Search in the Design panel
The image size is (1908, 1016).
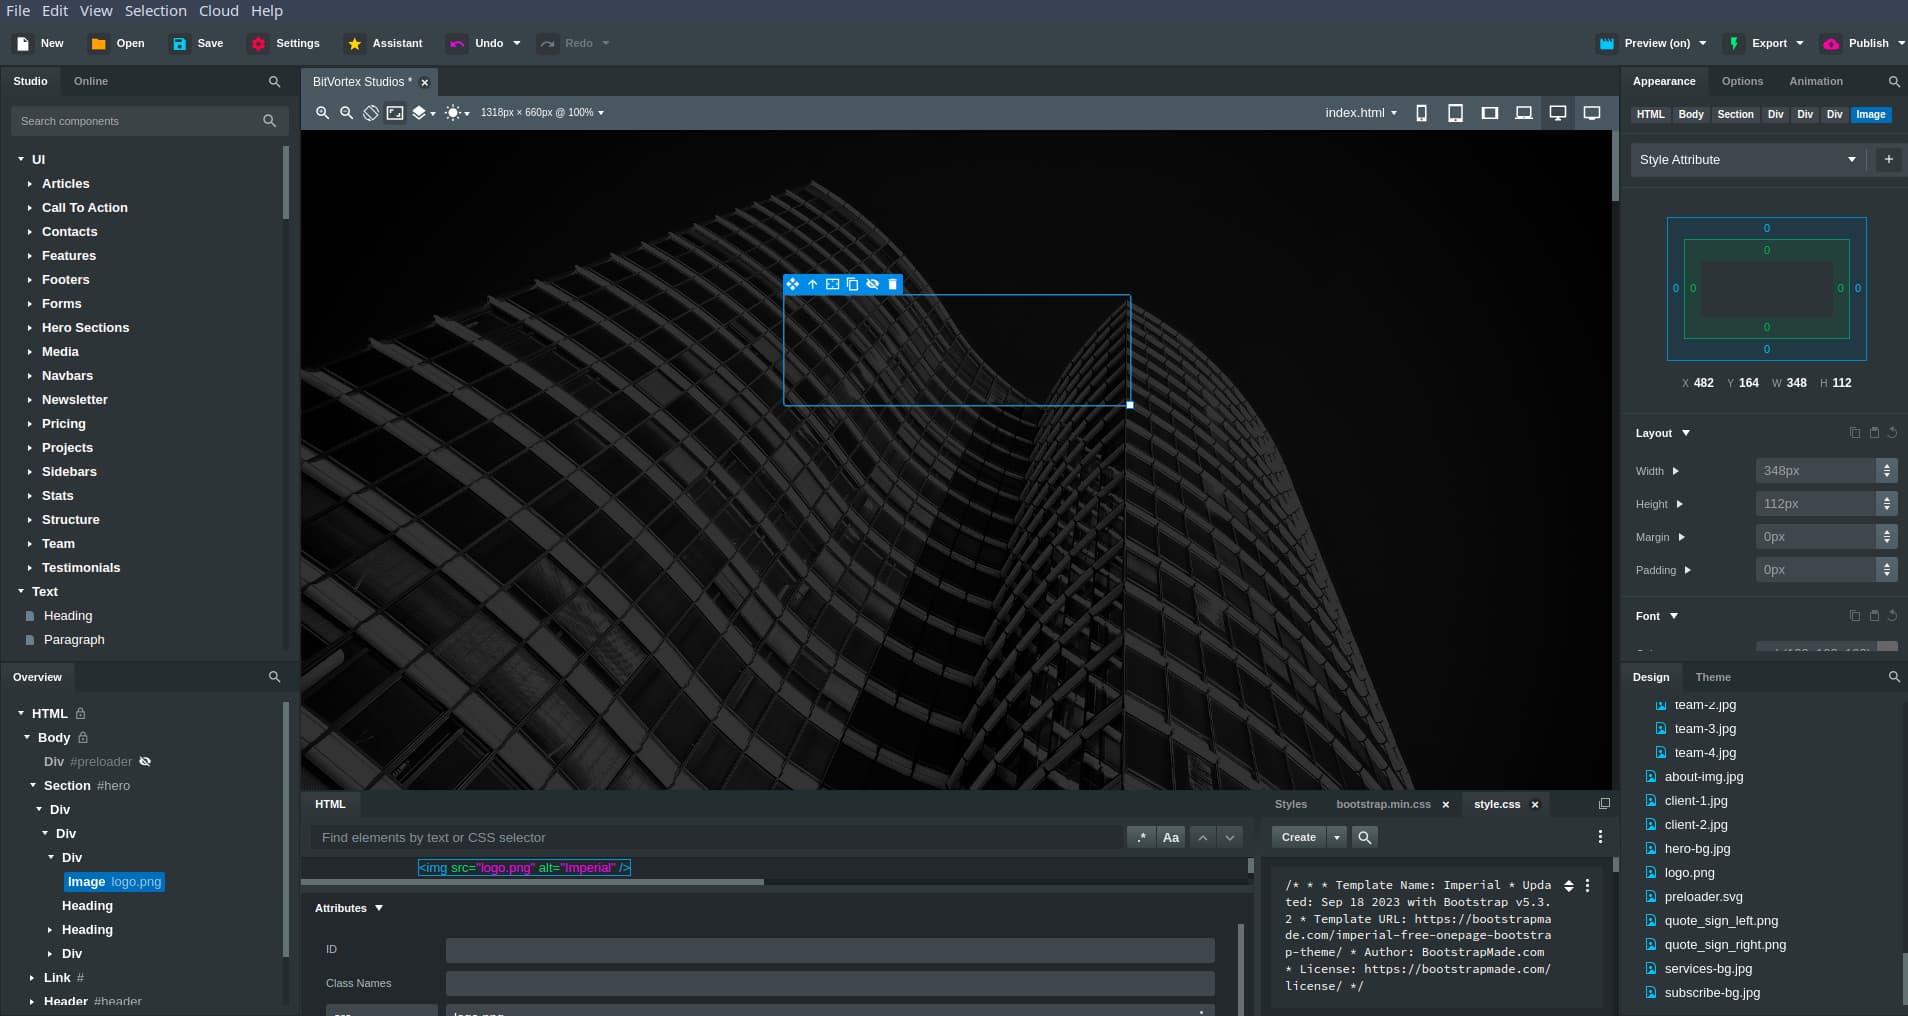(1893, 677)
